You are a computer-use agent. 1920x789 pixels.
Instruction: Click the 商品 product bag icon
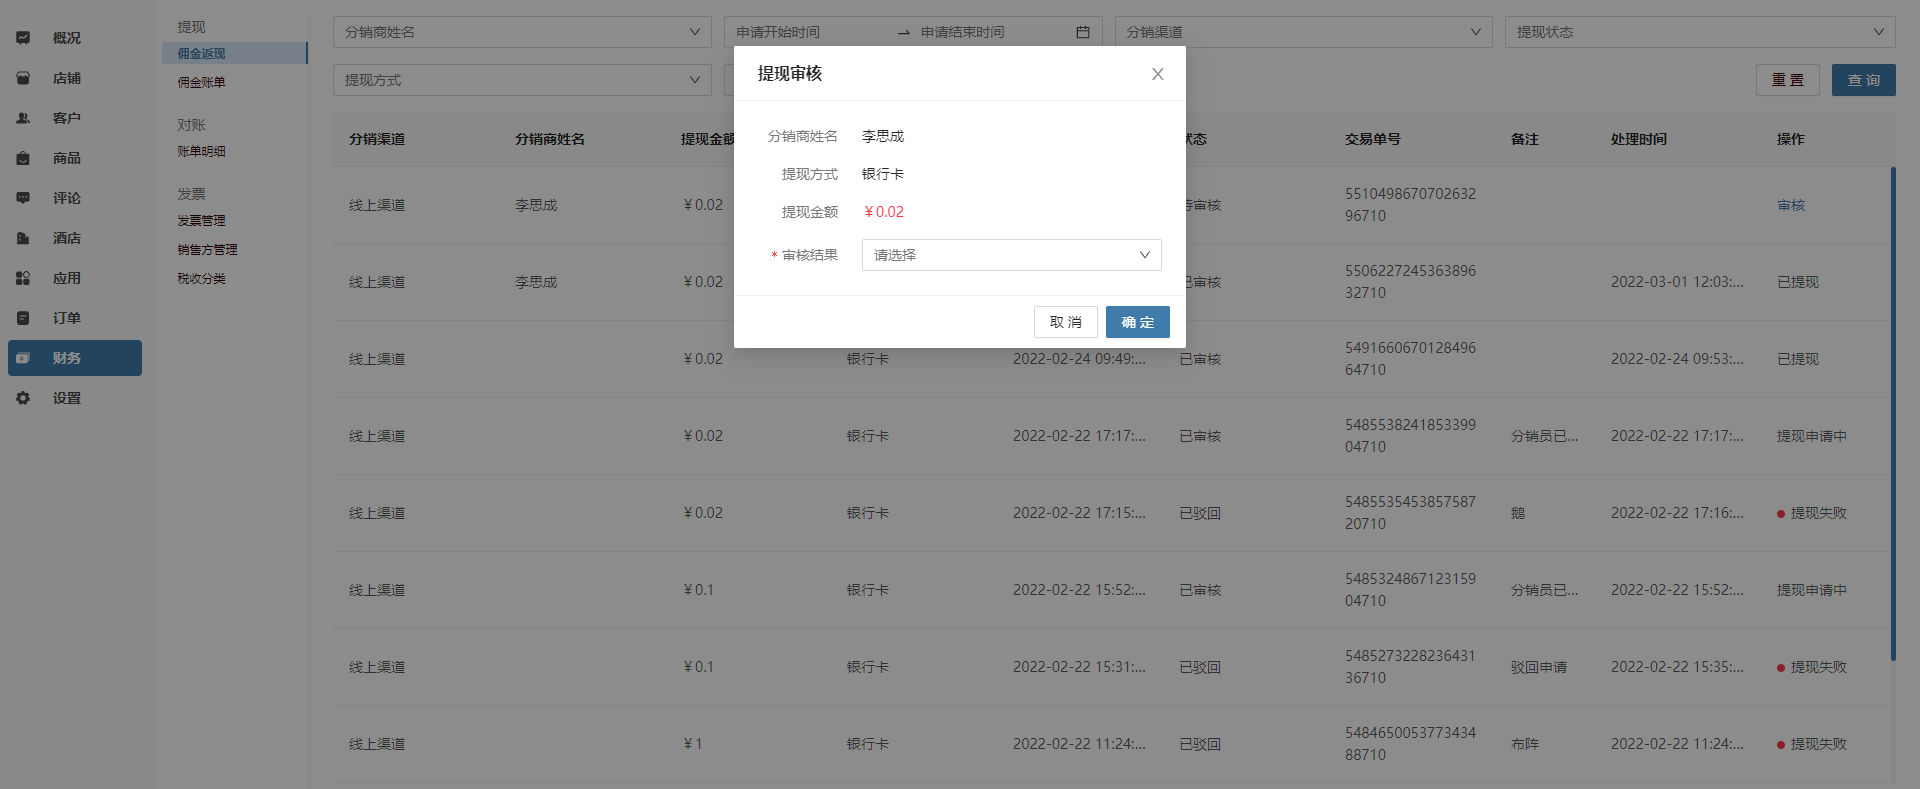[23, 158]
